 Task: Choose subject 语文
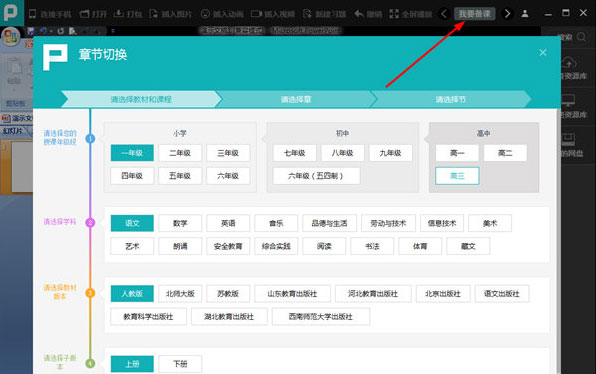[x=132, y=223]
